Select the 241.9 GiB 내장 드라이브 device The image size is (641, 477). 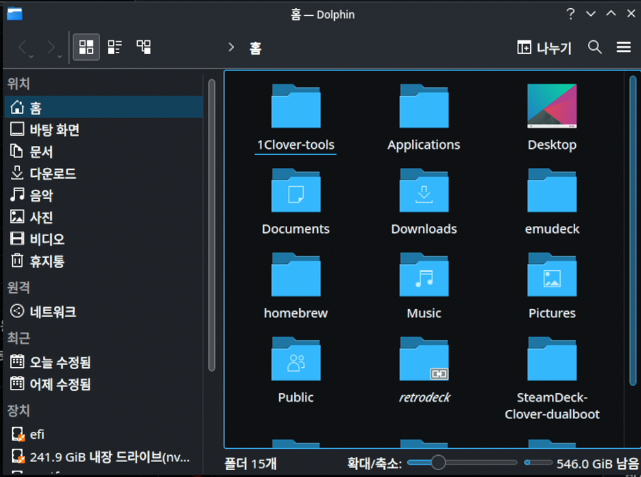point(104,457)
